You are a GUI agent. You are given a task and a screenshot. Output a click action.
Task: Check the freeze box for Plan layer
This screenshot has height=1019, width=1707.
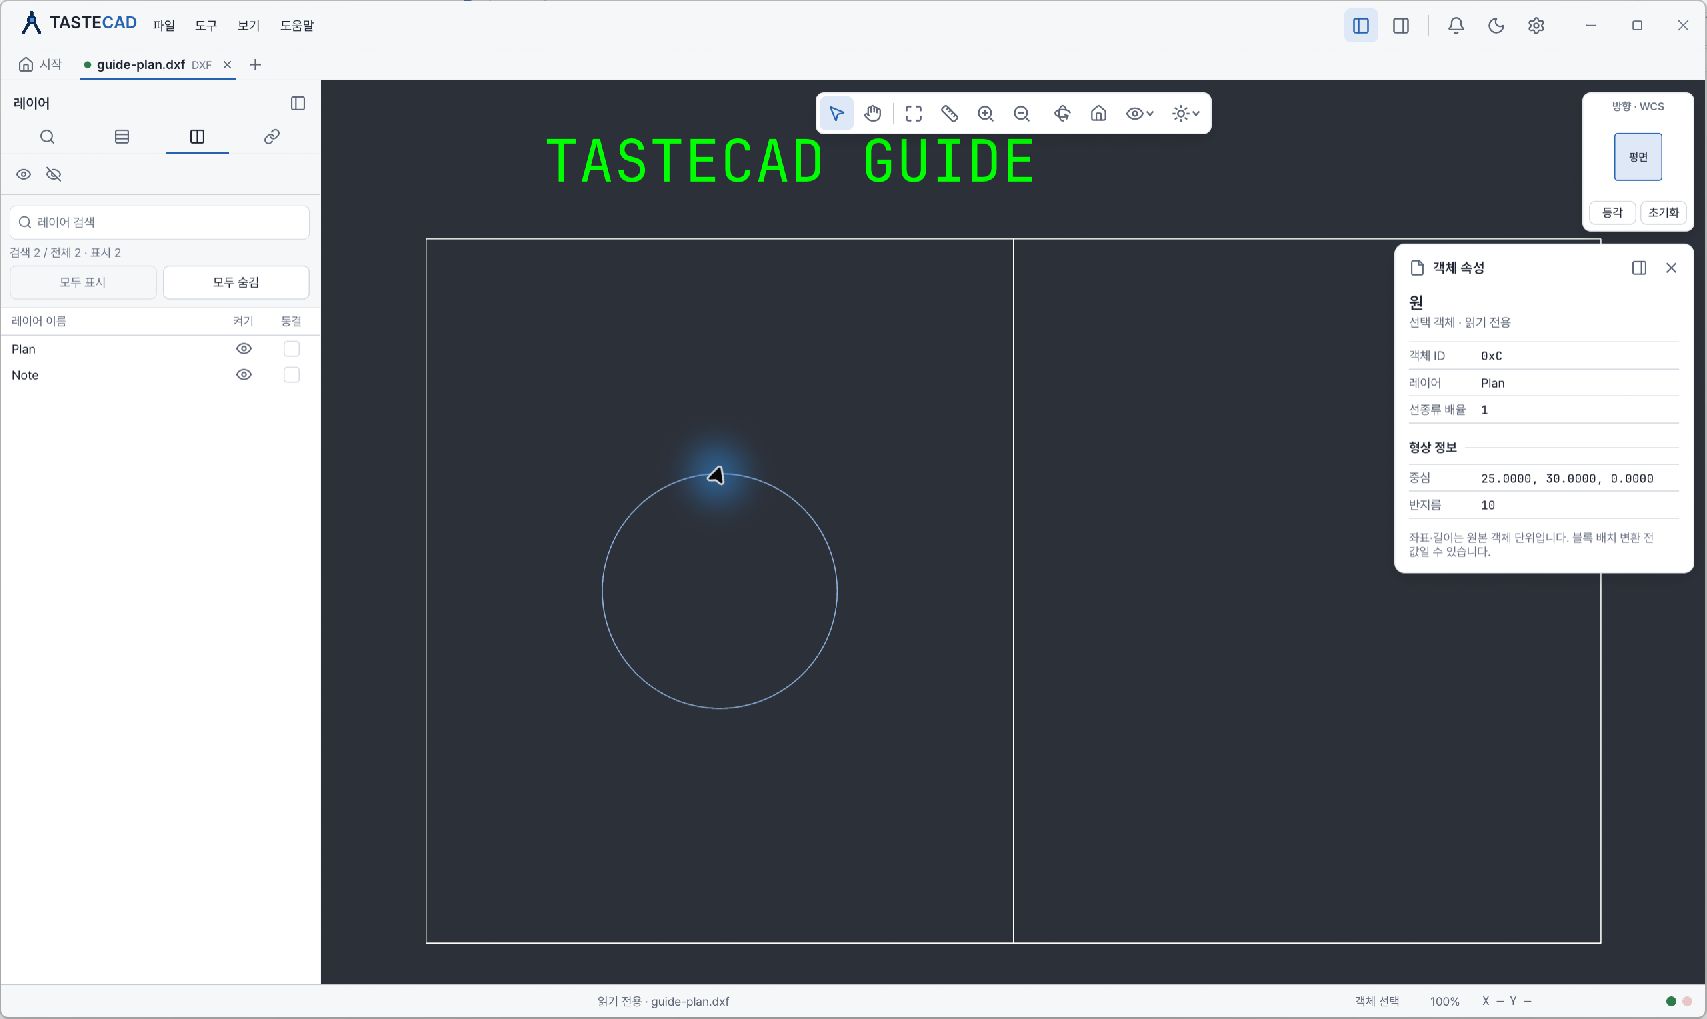click(292, 349)
